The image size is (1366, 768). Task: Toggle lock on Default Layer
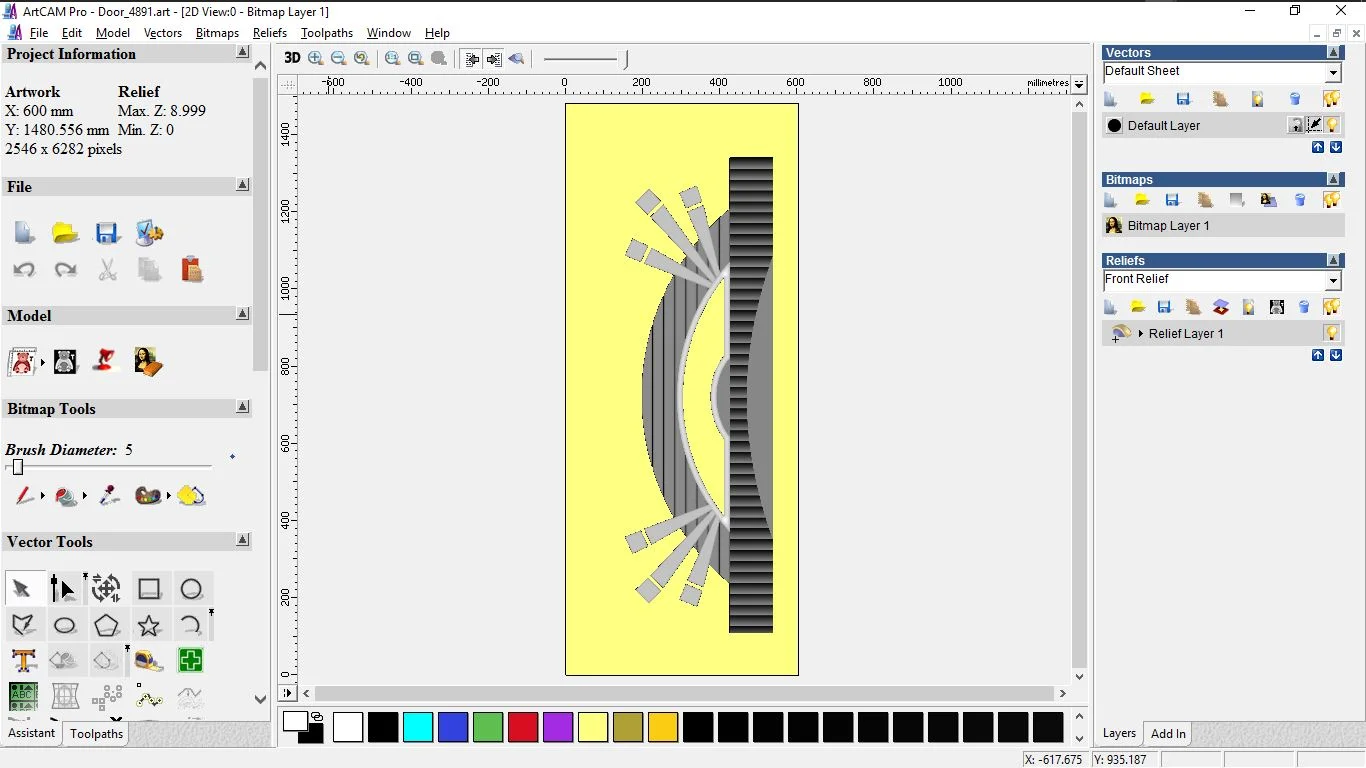[1296, 125]
